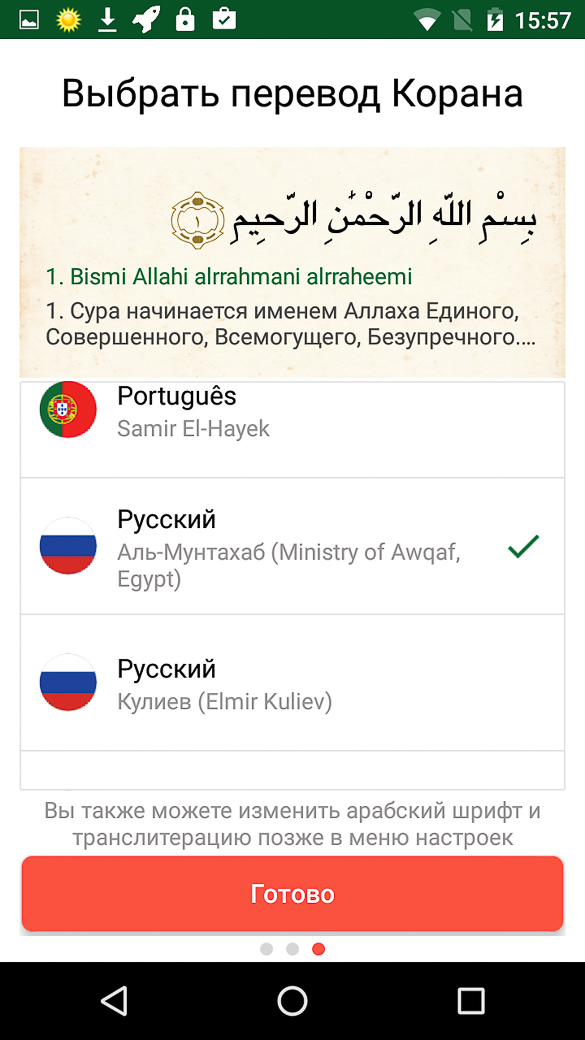Tap the Android home circle icon
The image size is (585, 1040).
click(x=292, y=1000)
